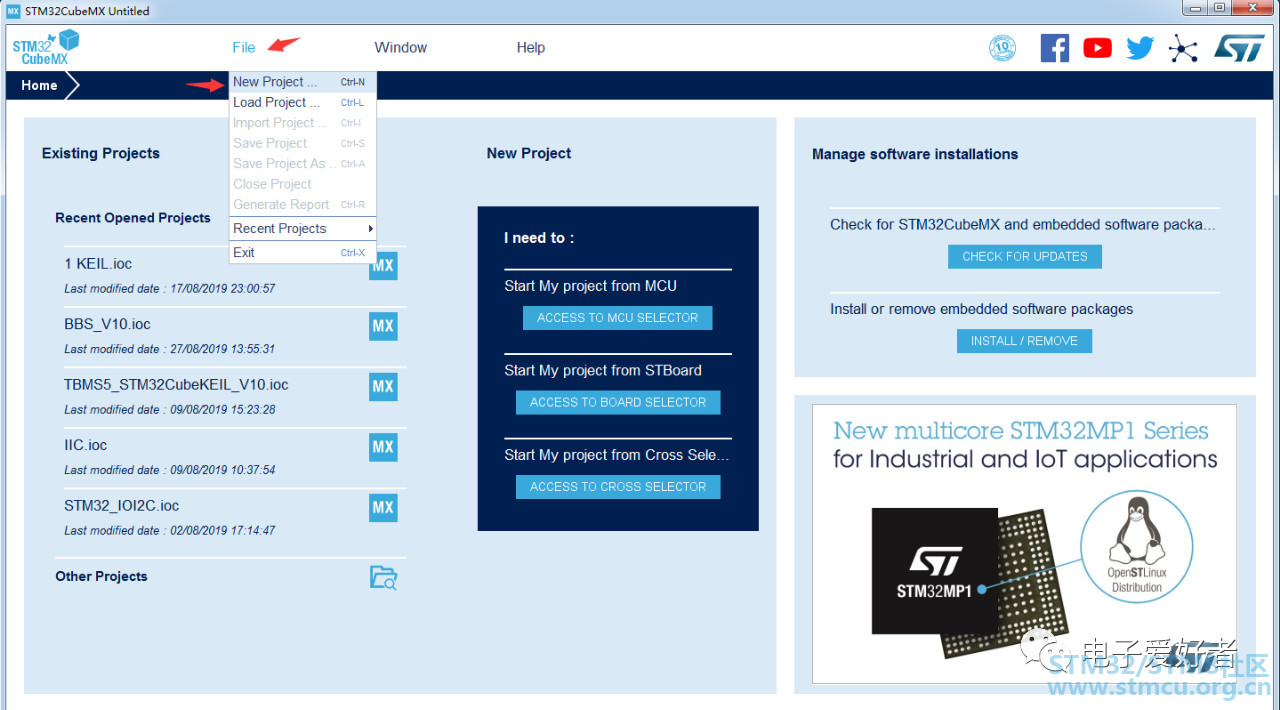Click MX icon next to BBS_V10.ioc
1280x710 pixels.
point(383,326)
